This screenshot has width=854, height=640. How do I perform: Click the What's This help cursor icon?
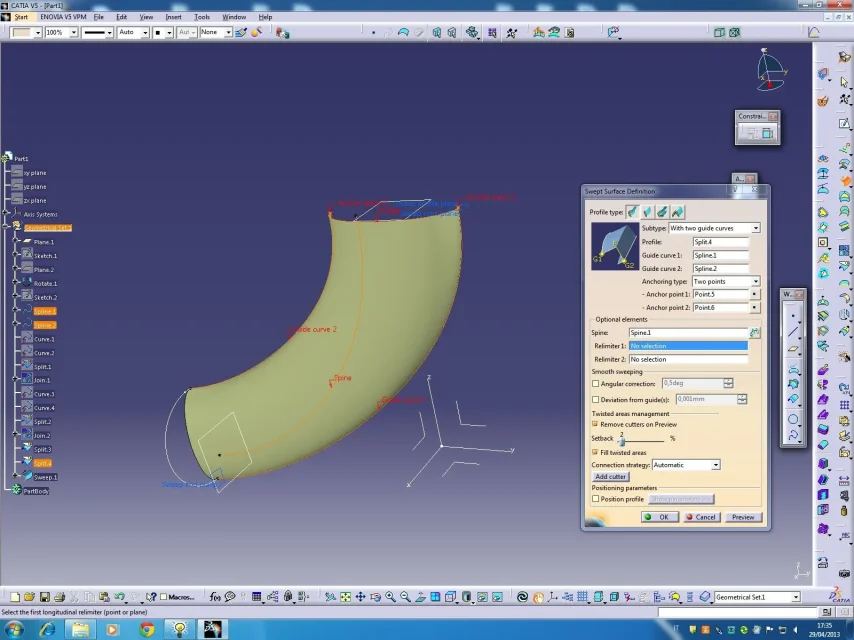coord(151,597)
